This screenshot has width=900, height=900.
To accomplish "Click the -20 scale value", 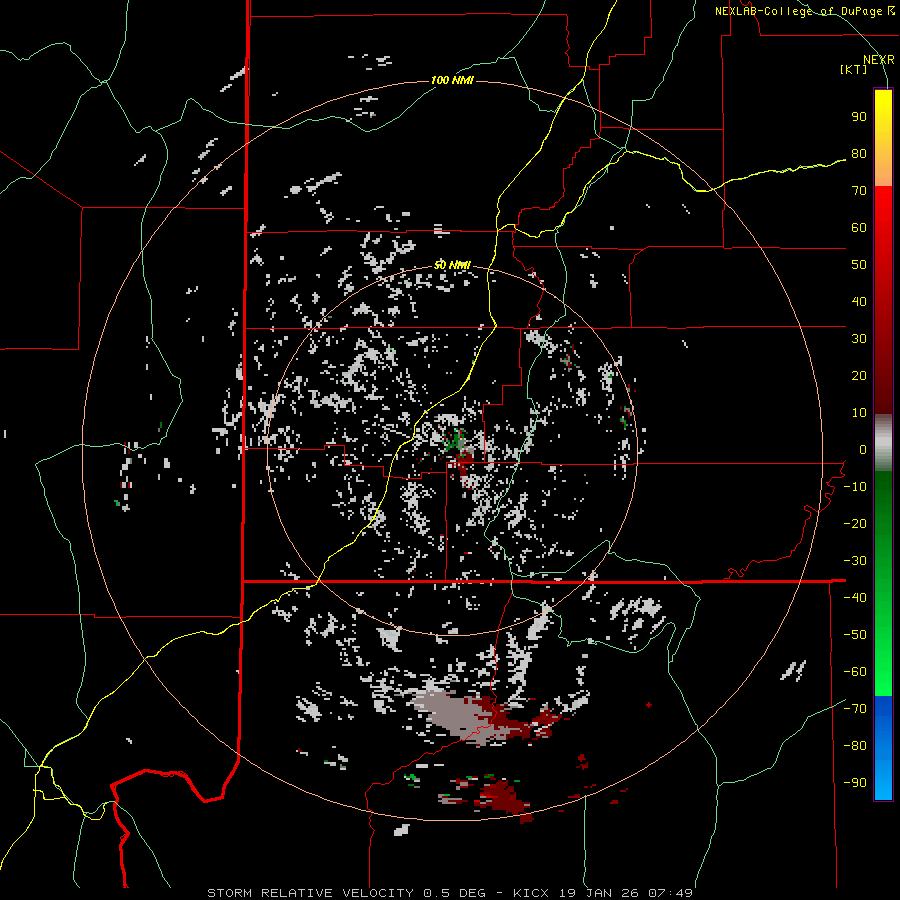I will pyautogui.click(x=855, y=524).
